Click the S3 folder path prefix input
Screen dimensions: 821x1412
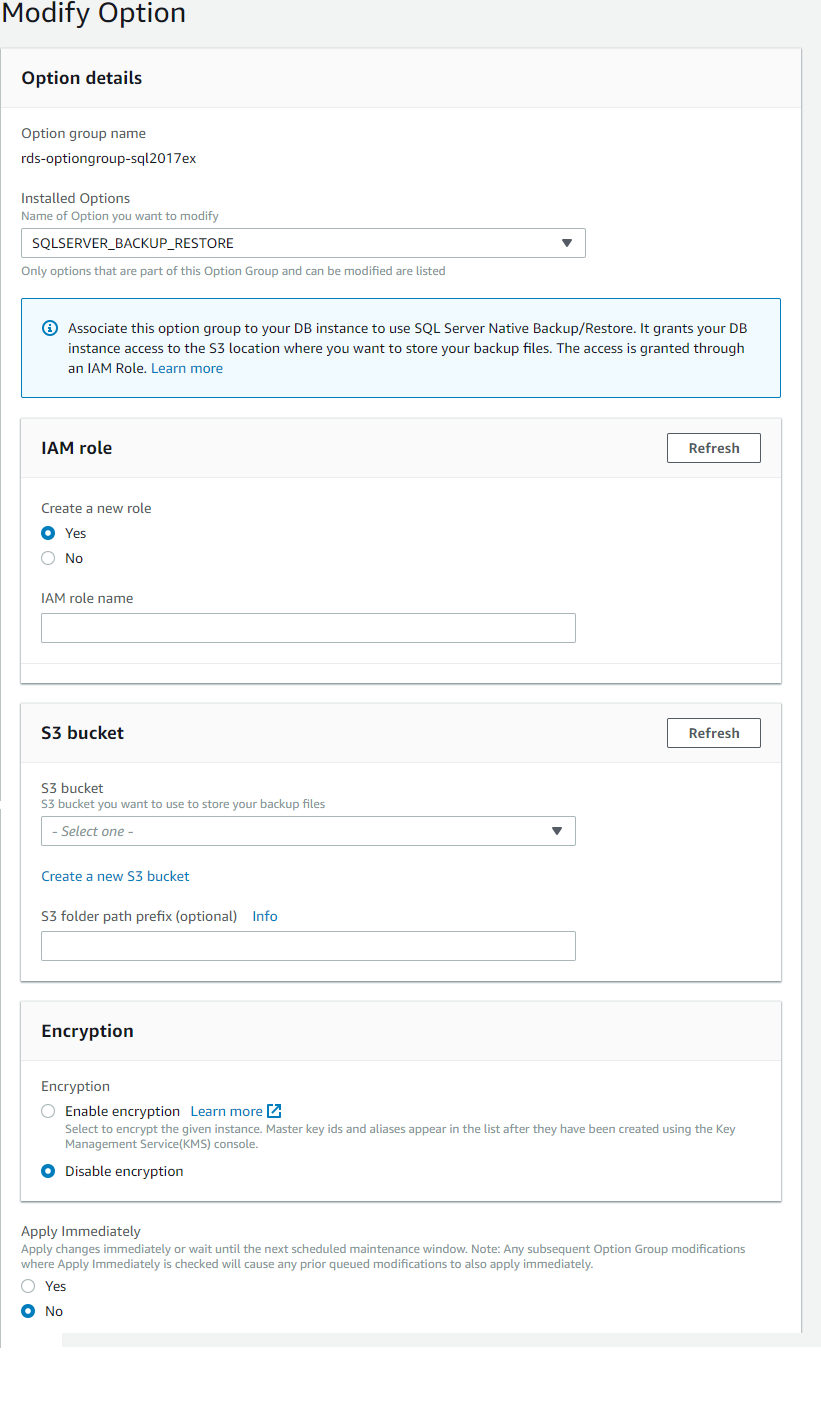[308, 946]
